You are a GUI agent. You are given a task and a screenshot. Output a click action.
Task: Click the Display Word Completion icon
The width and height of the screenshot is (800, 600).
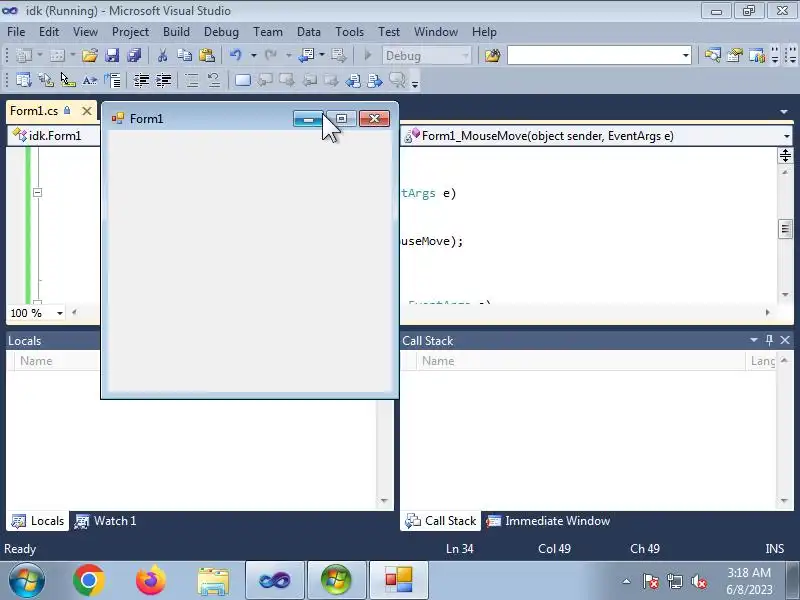tap(90, 80)
